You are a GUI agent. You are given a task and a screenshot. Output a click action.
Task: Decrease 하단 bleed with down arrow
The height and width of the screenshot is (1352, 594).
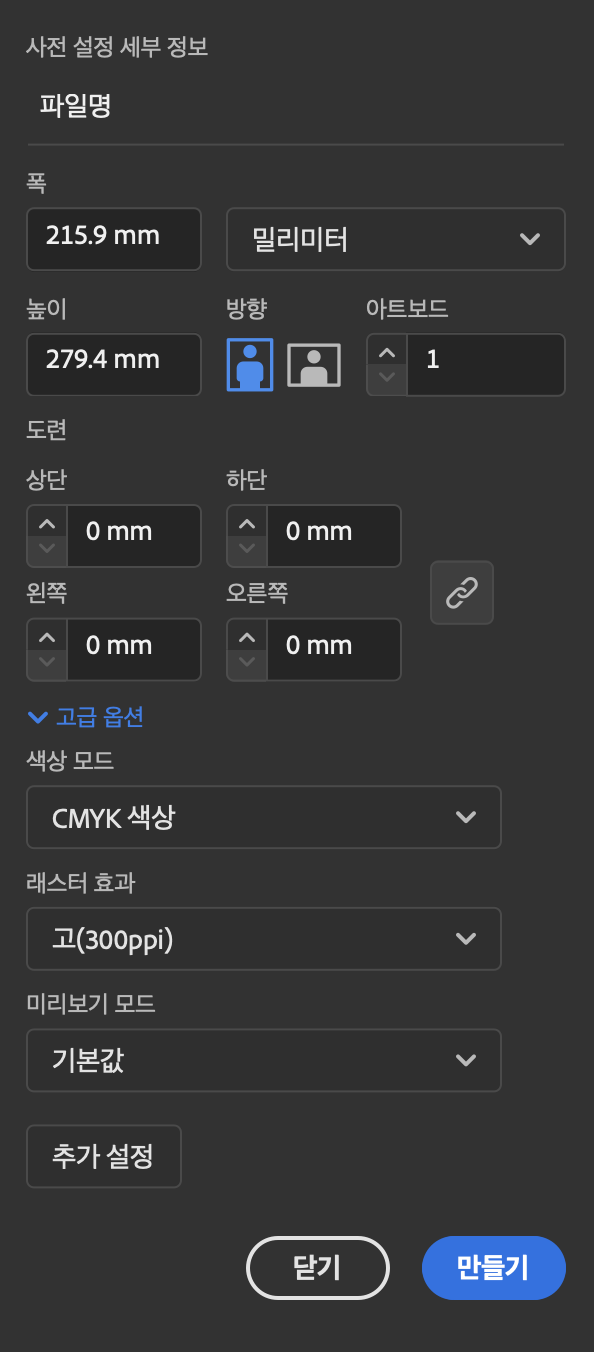tap(247, 551)
